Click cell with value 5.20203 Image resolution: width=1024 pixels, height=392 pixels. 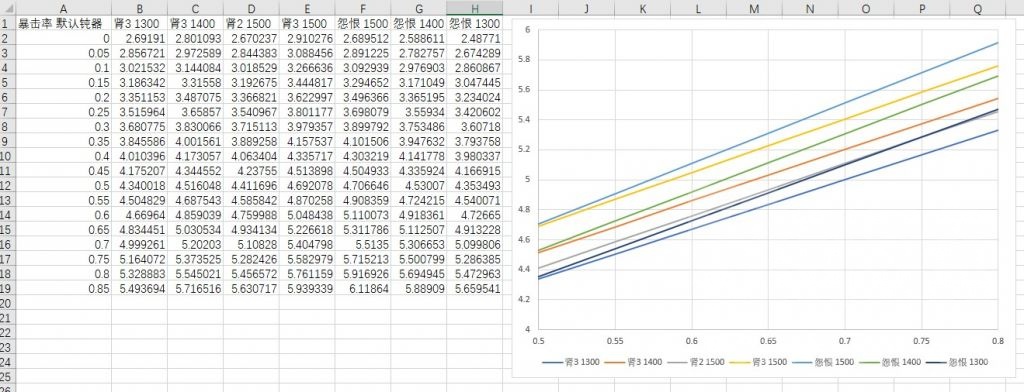[x=195, y=244]
